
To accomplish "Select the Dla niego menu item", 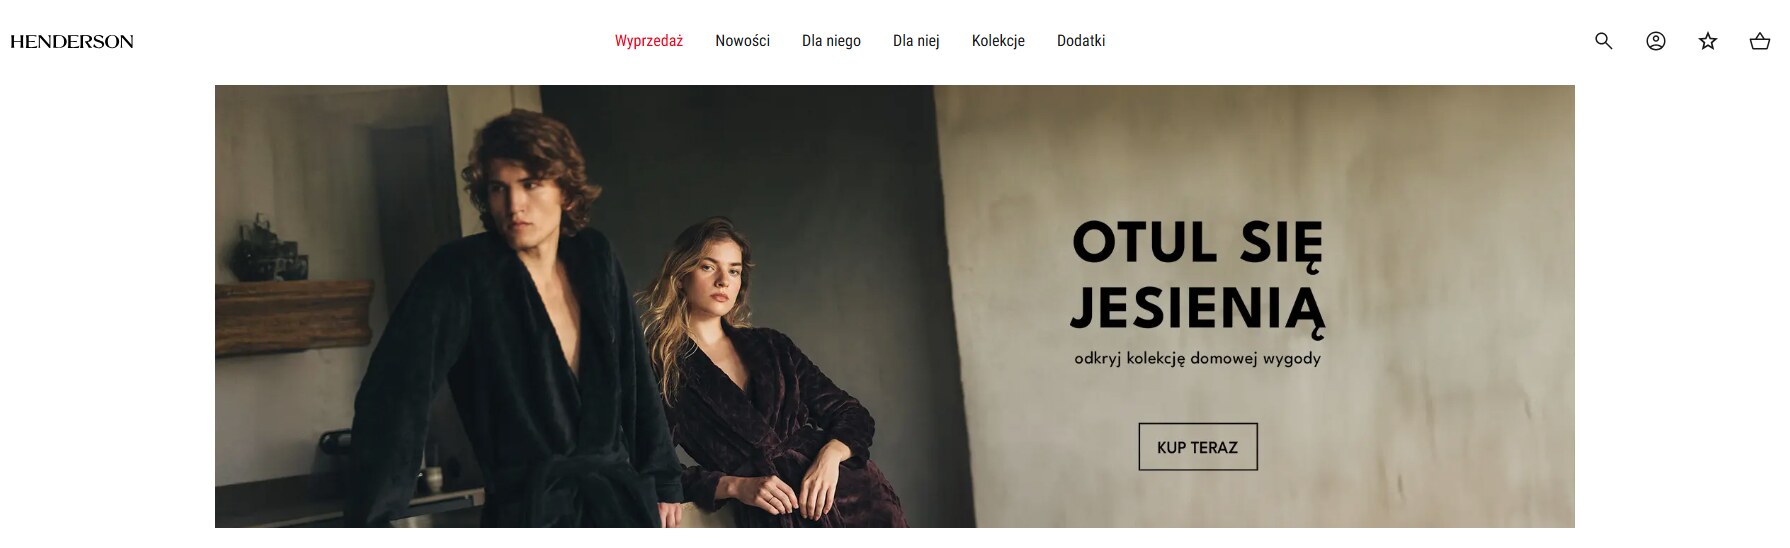I will [x=831, y=41].
